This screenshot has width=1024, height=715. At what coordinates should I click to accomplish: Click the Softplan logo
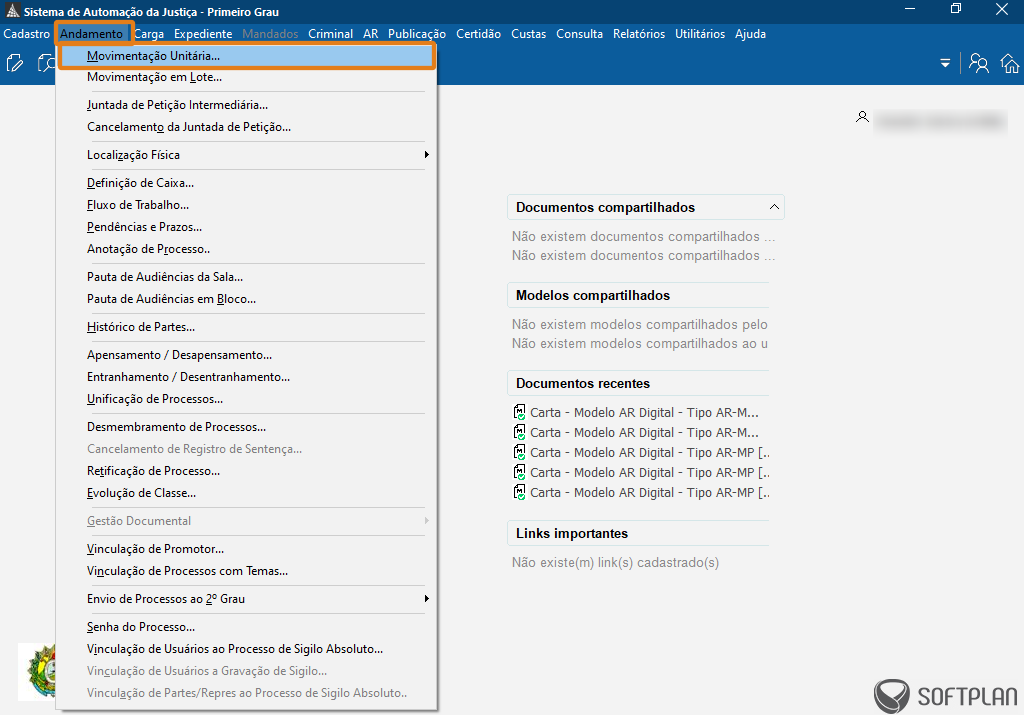coord(946,696)
